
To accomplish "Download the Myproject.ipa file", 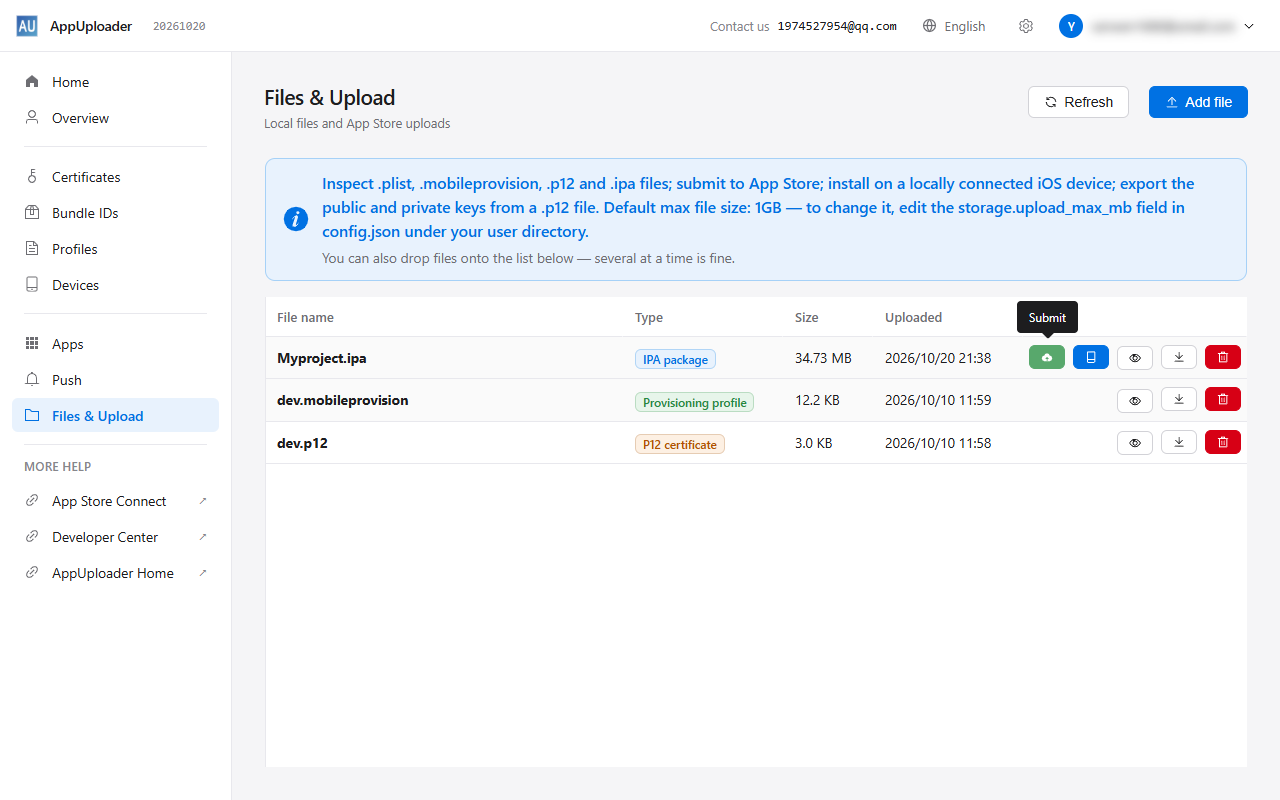I will click(x=1179, y=357).
